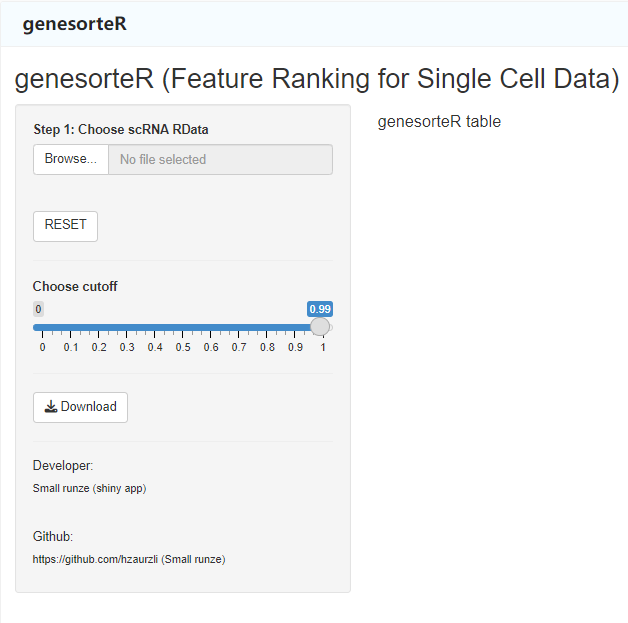Click the No file selected field

[220, 159]
